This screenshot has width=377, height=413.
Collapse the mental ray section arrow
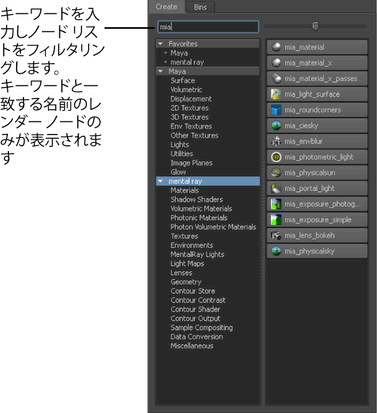(161, 181)
